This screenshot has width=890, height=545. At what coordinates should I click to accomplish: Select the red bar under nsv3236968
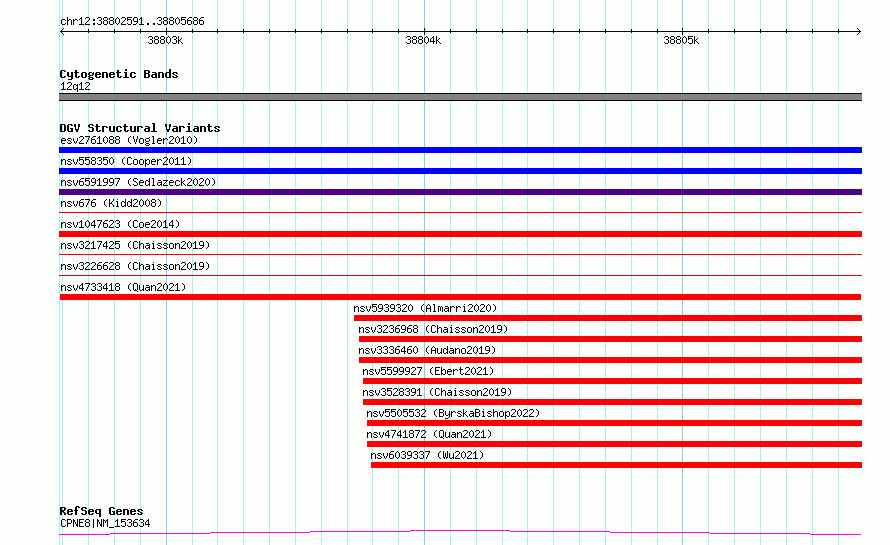(x=610, y=339)
